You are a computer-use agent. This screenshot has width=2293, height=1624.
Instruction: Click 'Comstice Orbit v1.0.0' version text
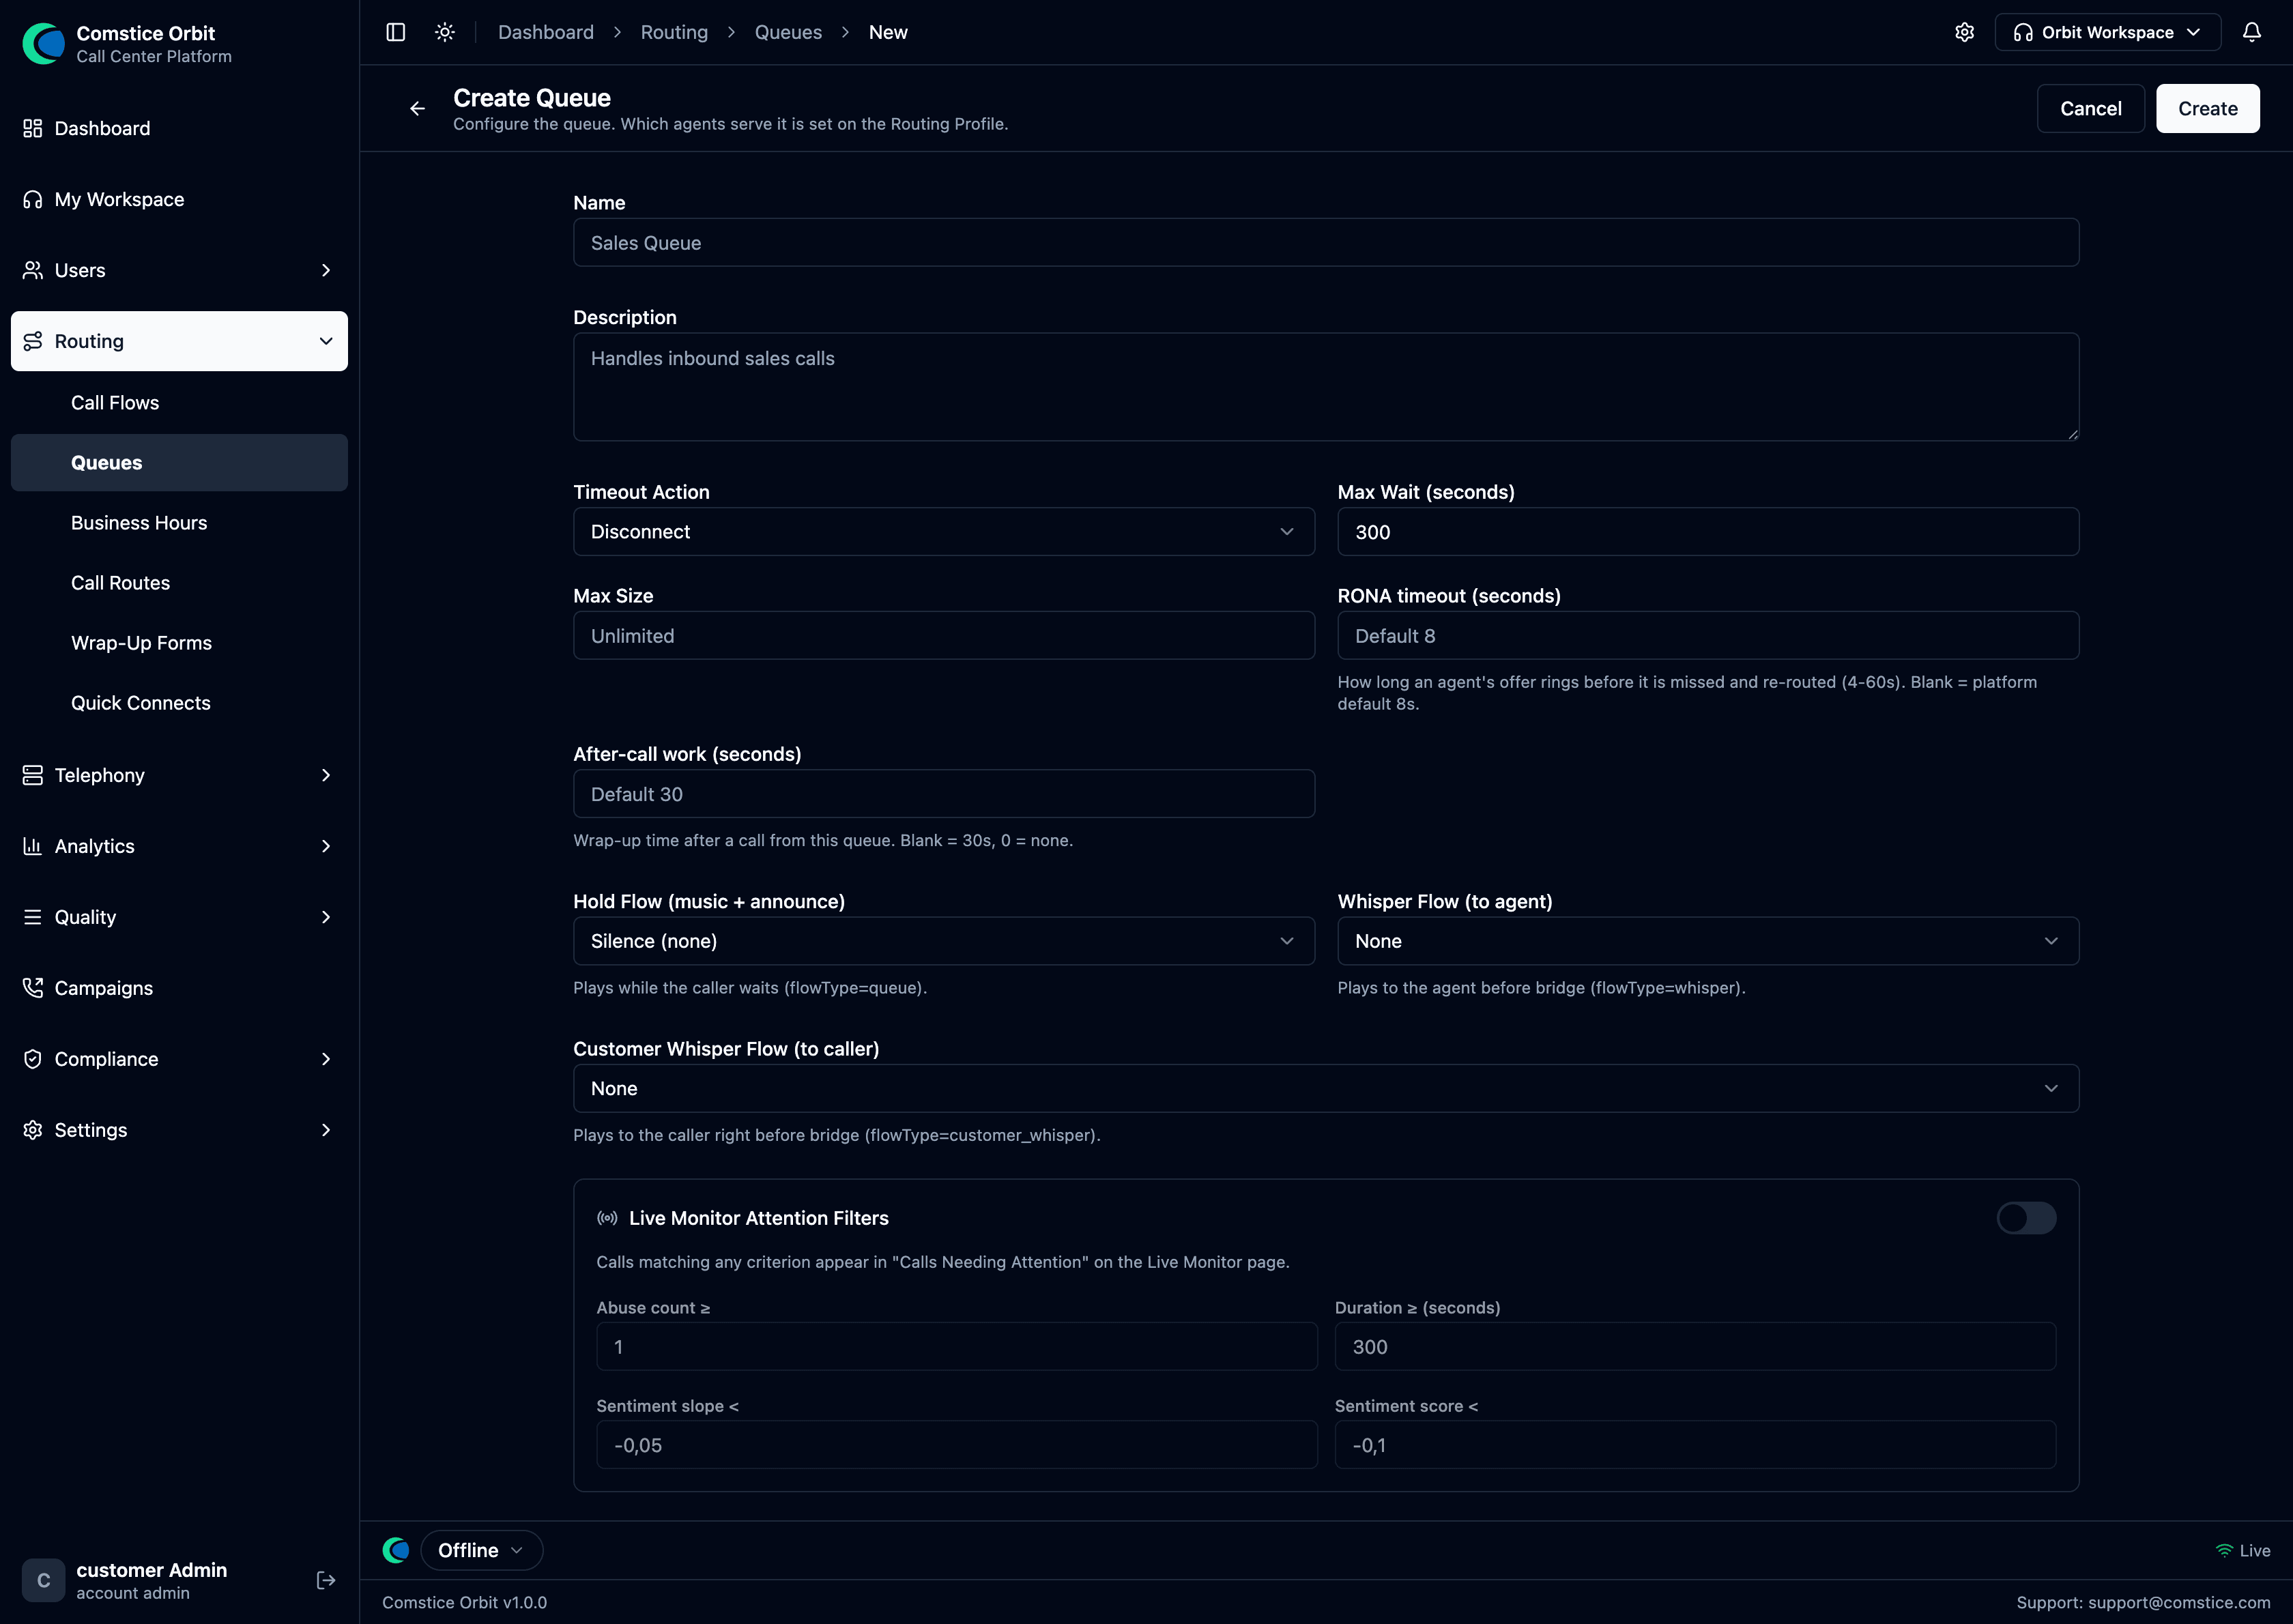(464, 1602)
